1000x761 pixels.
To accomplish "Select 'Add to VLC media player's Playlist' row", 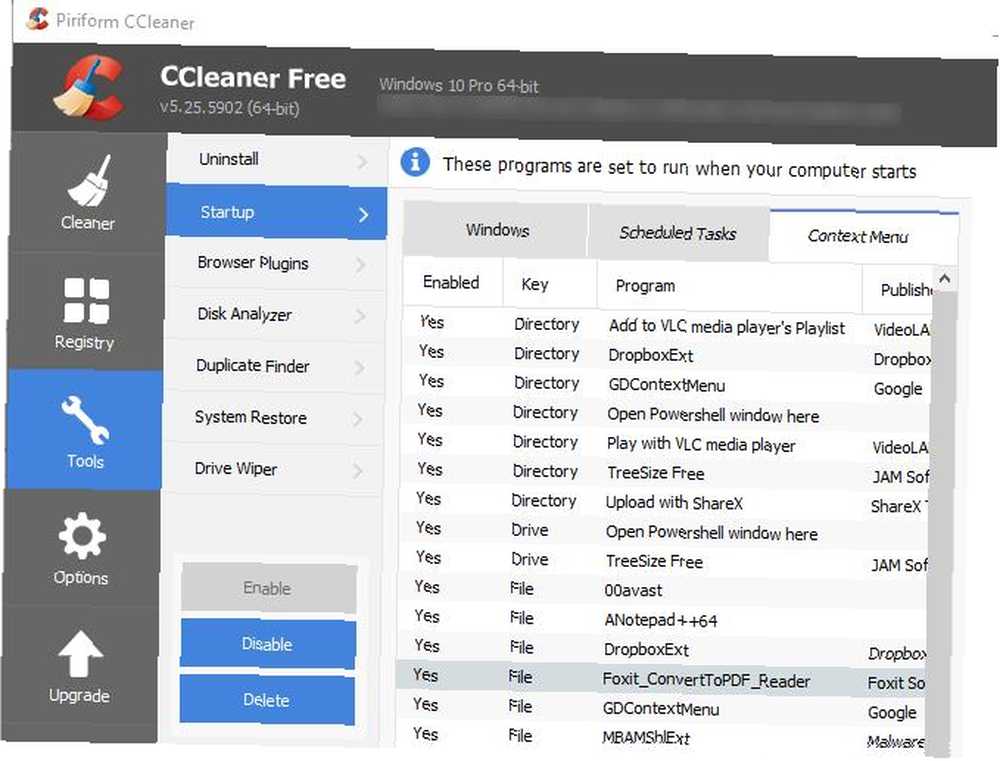I will point(665,327).
